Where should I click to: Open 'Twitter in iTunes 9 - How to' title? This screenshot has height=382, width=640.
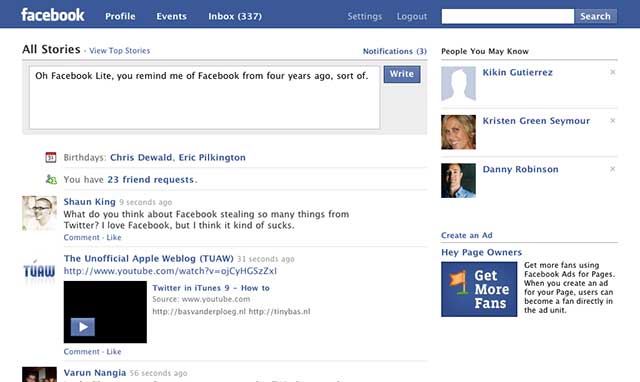coord(211,288)
